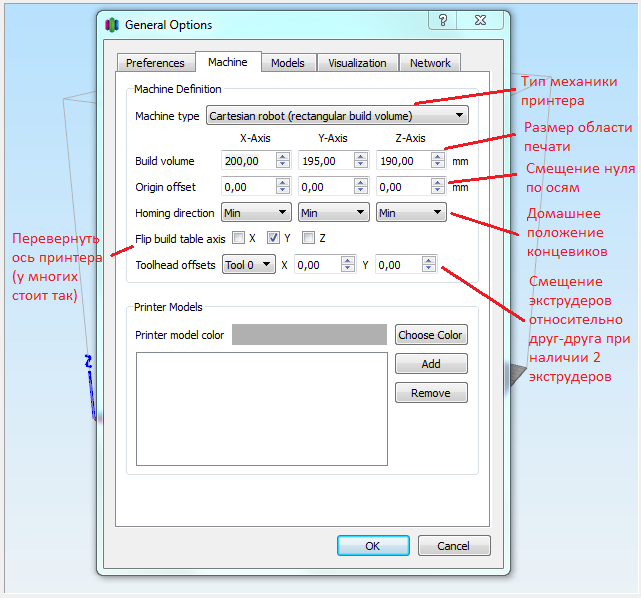Uncheck the Y flip build table axis
The width and height of the screenshot is (641, 598).
pos(273,238)
